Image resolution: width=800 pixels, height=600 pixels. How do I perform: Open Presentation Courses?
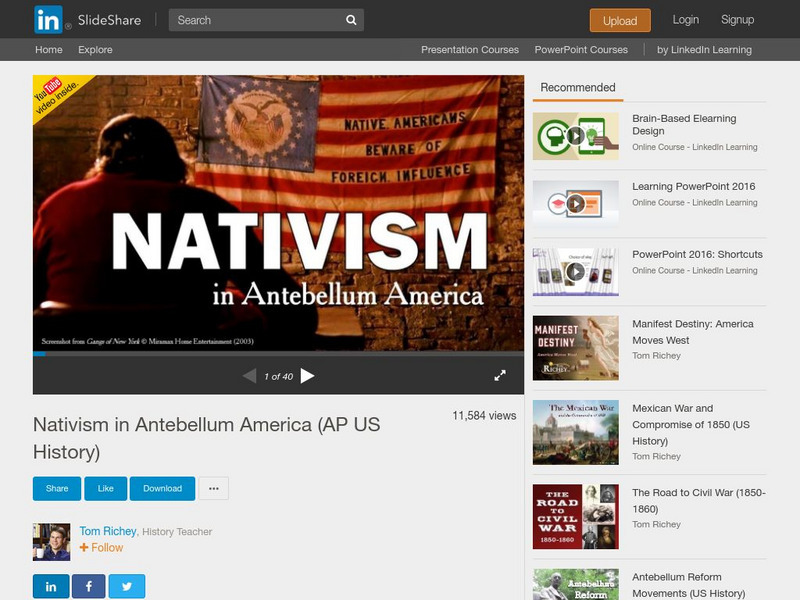coord(470,48)
